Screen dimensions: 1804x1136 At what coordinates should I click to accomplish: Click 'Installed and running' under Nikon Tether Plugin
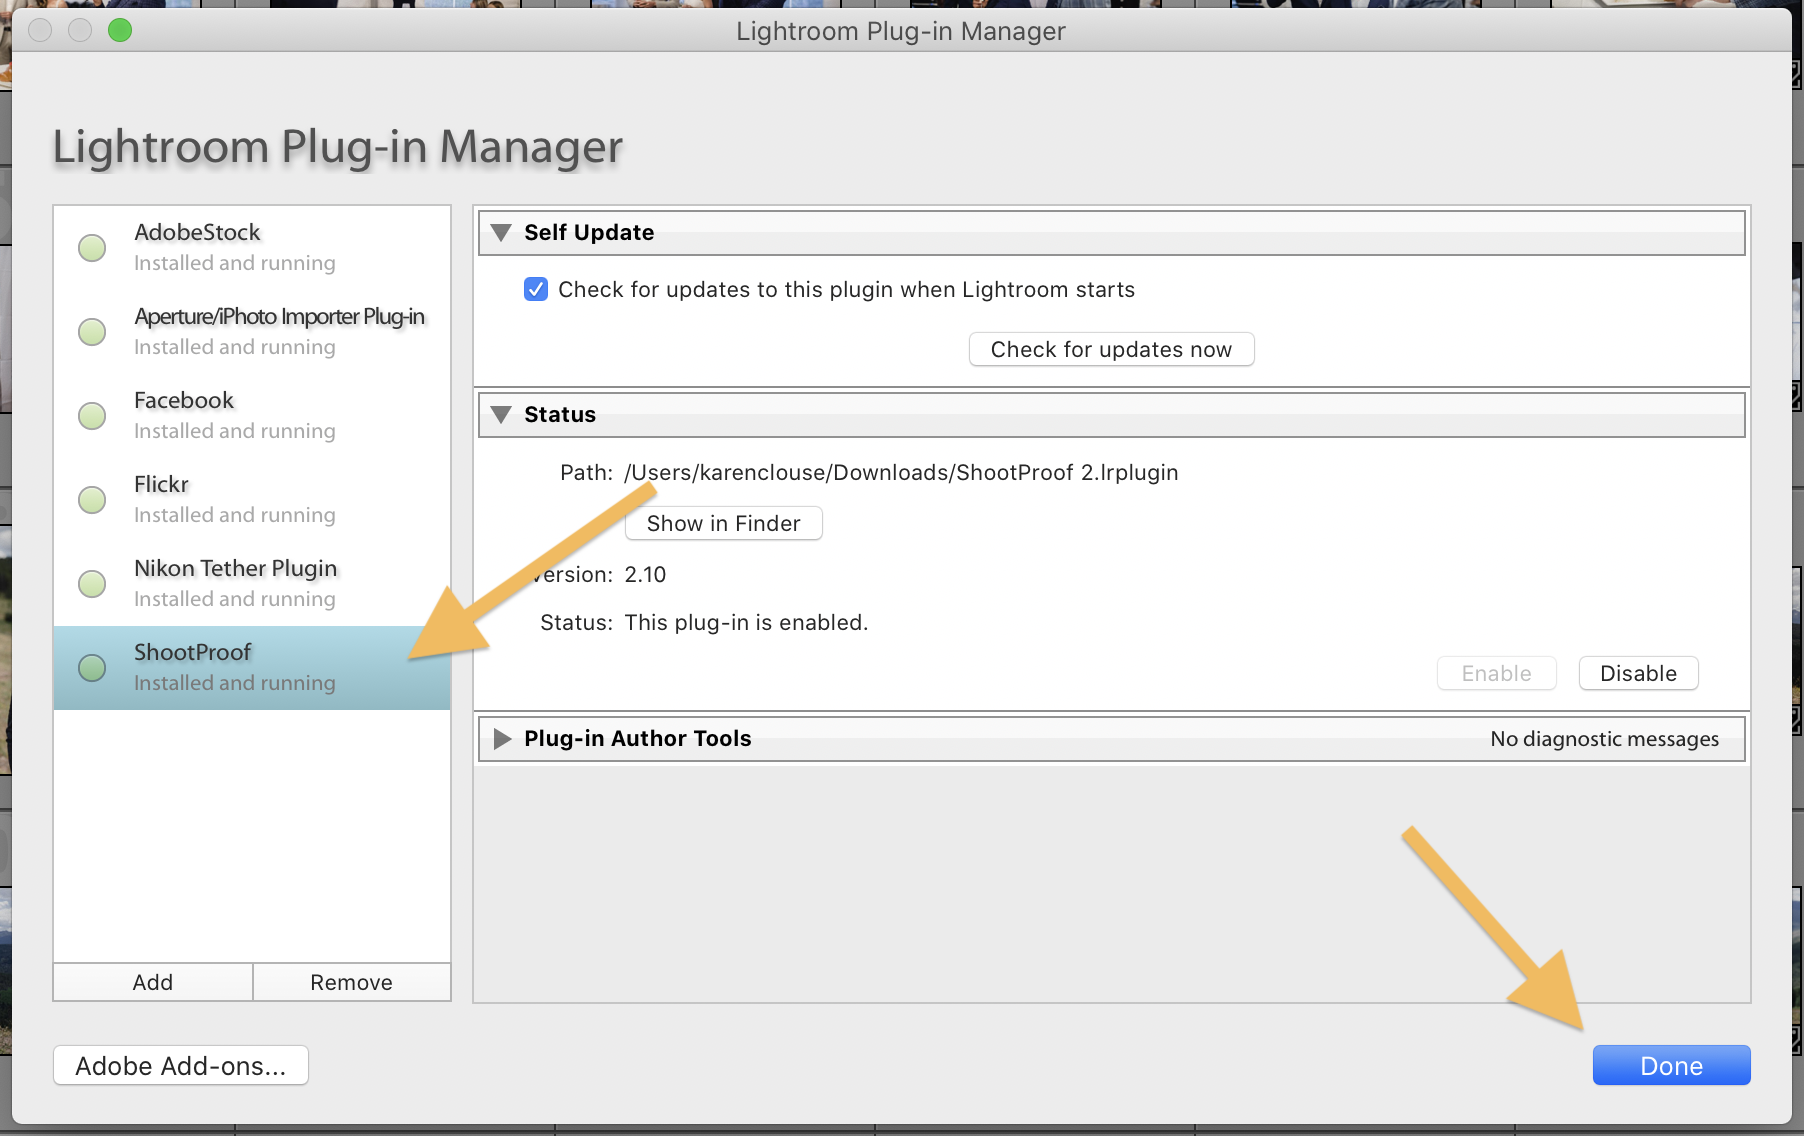[x=235, y=599]
